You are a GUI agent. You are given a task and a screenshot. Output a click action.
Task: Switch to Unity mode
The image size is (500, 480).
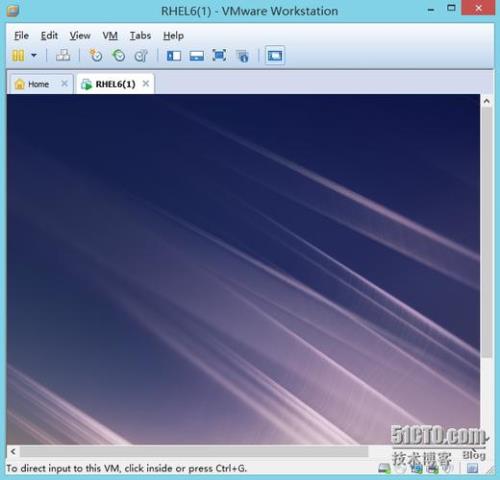point(242,55)
